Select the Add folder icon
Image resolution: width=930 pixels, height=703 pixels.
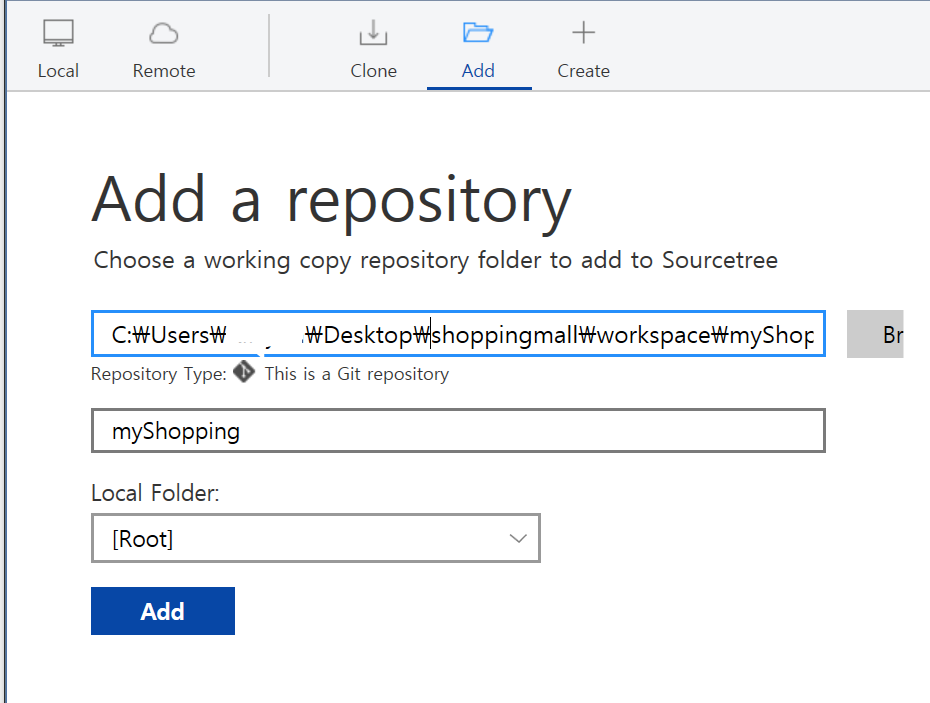click(x=478, y=32)
